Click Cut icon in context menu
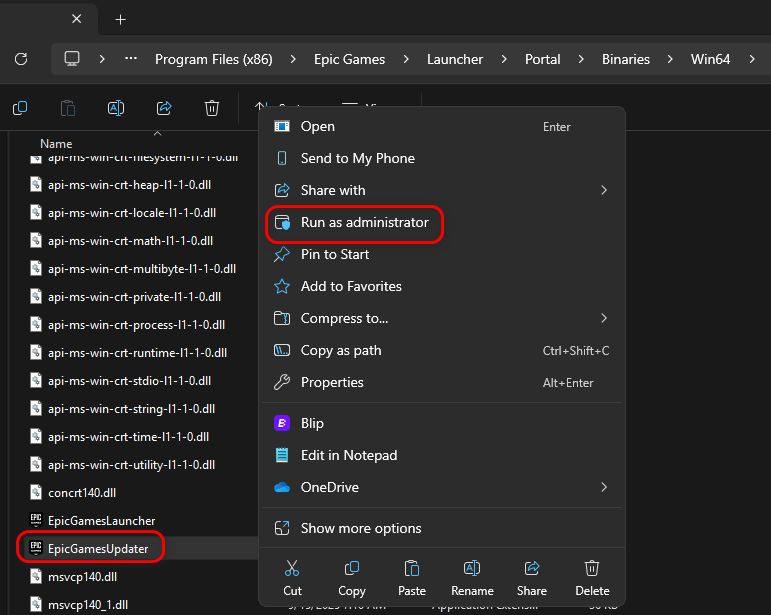771x615 pixels. 292,569
